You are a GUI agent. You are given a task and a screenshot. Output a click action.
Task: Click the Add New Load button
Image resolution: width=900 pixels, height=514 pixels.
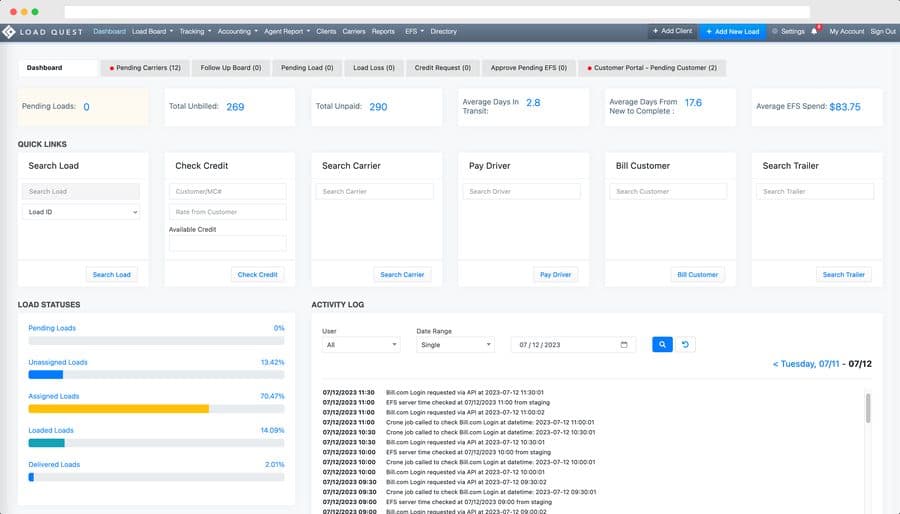732,32
